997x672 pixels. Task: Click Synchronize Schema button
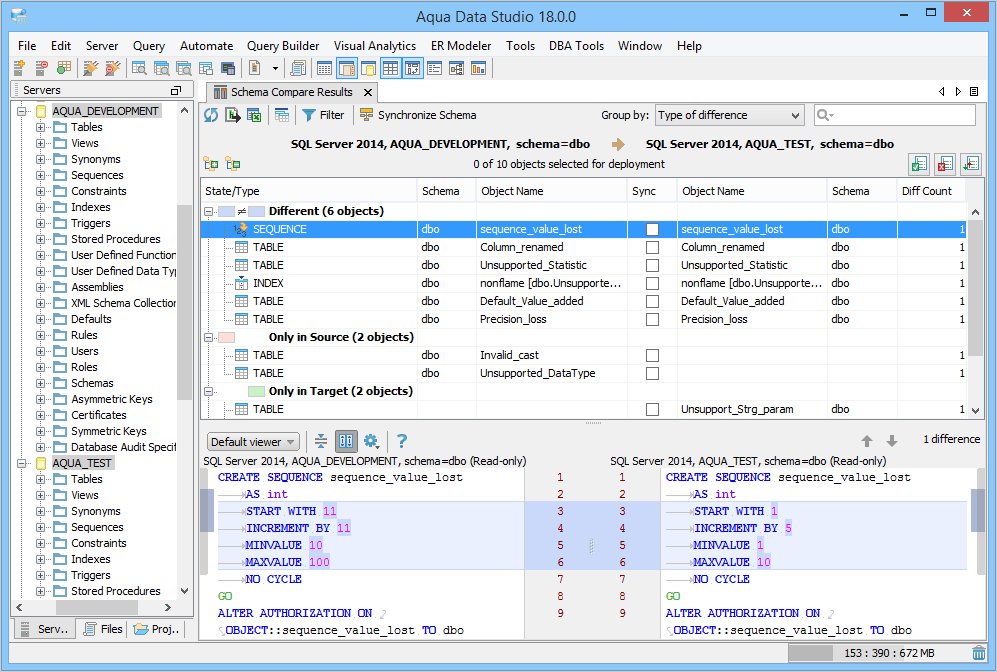click(x=418, y=115)
